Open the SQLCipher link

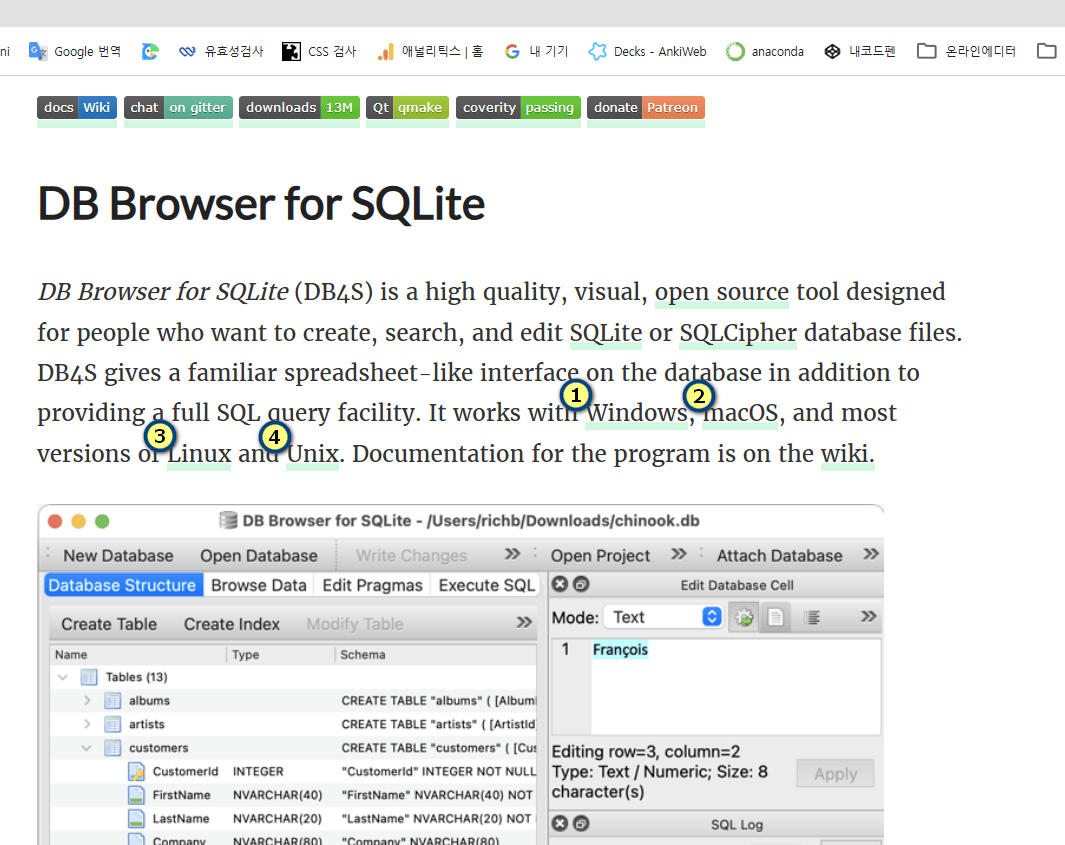tap(738, 333)
